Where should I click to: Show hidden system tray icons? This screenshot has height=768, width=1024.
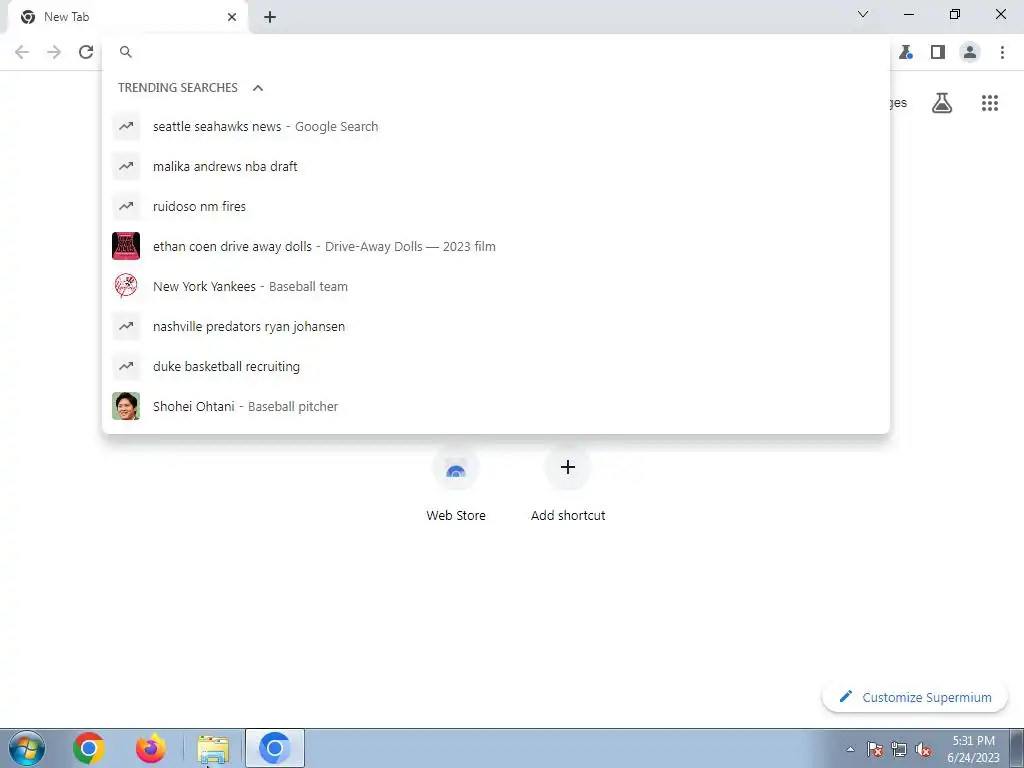click(850, 749)
